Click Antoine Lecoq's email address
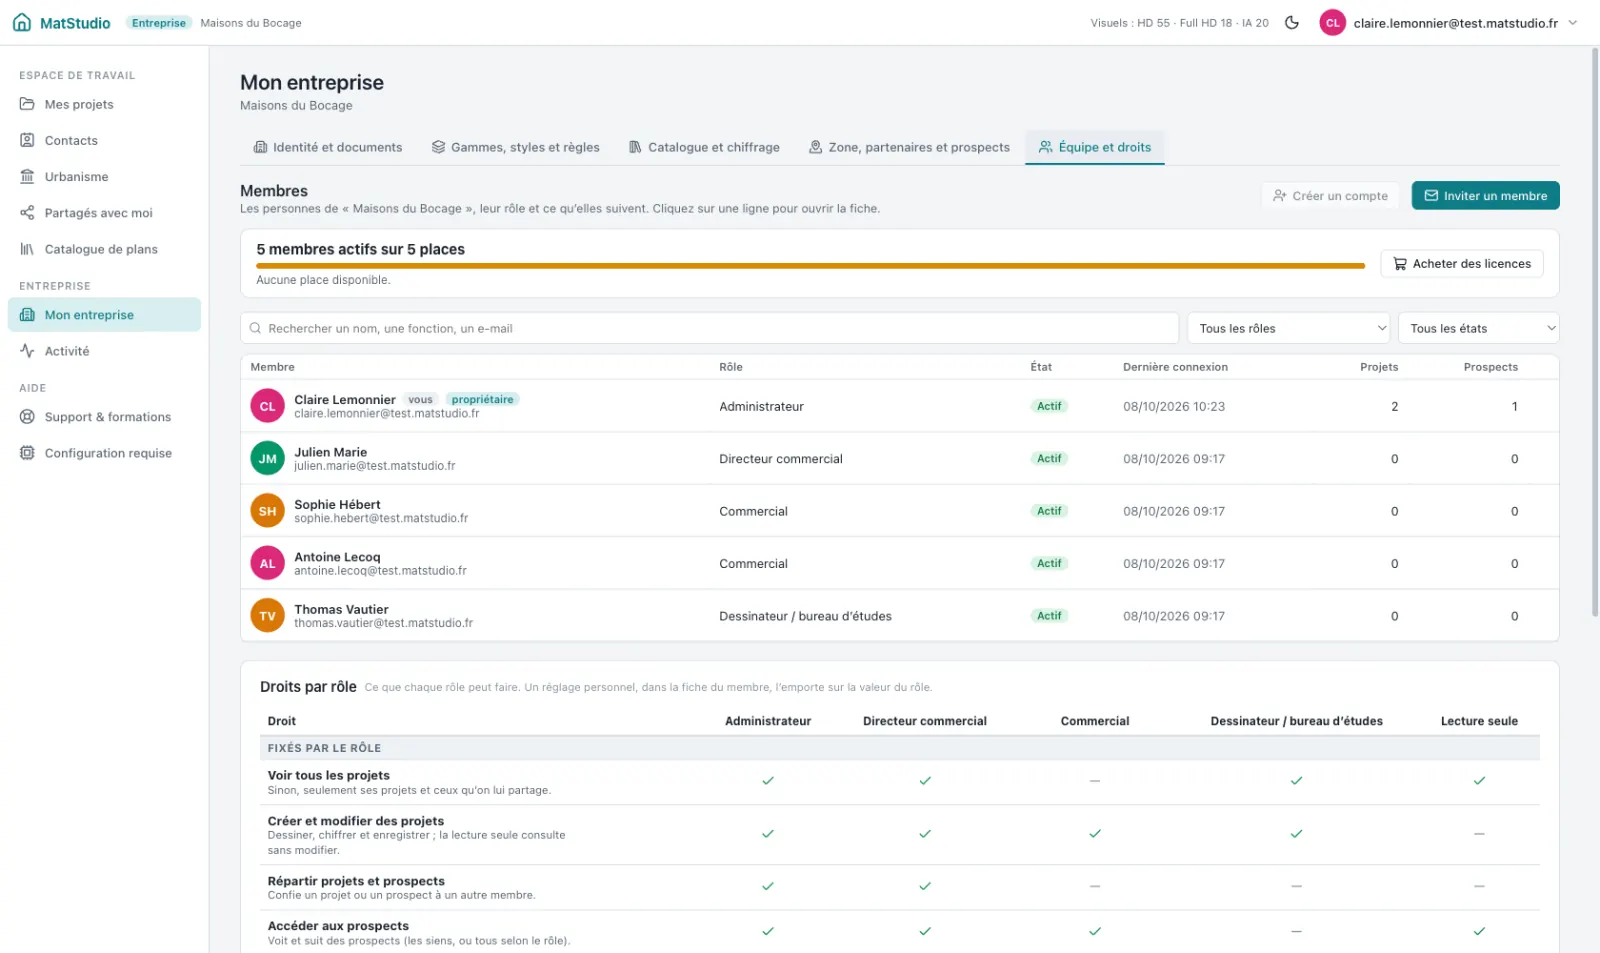The height and width of the screenshot is (953, 1600). [380, 571]
